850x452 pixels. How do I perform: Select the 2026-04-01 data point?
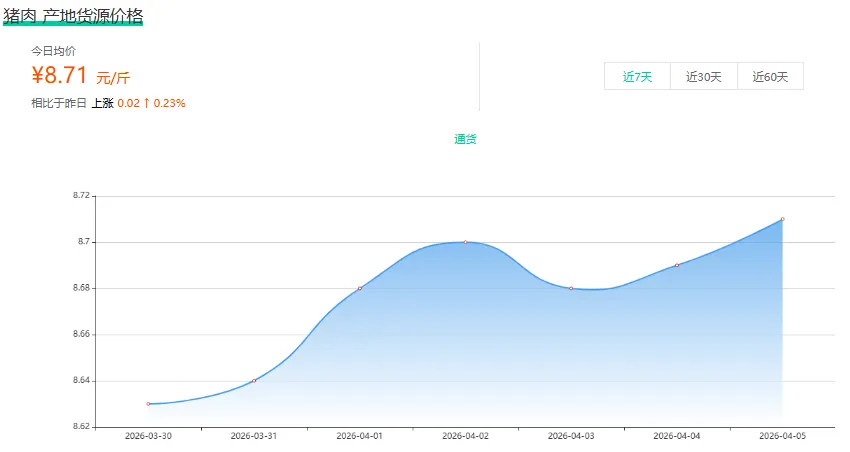tap(359, 288)
